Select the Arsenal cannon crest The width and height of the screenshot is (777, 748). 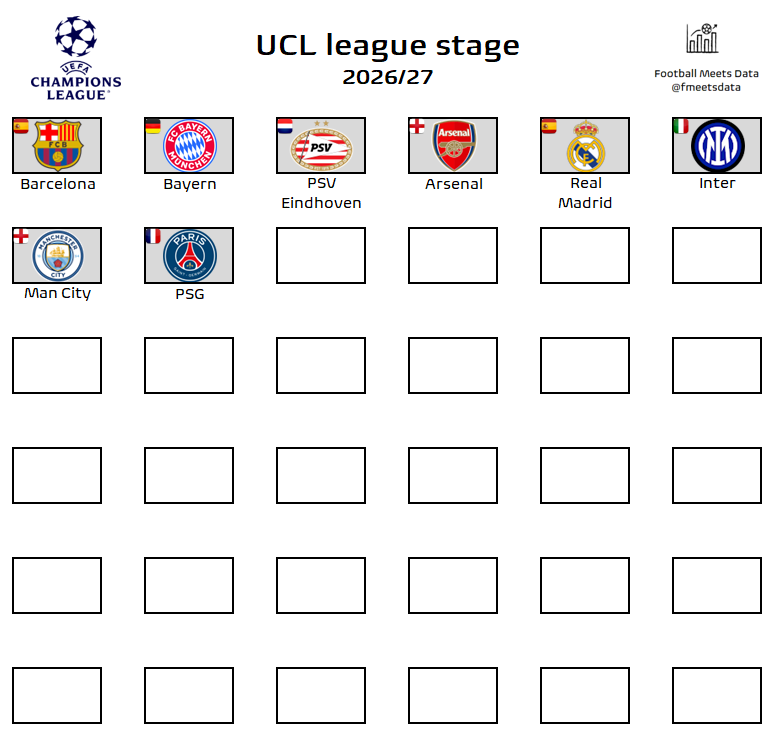[453, 146]
